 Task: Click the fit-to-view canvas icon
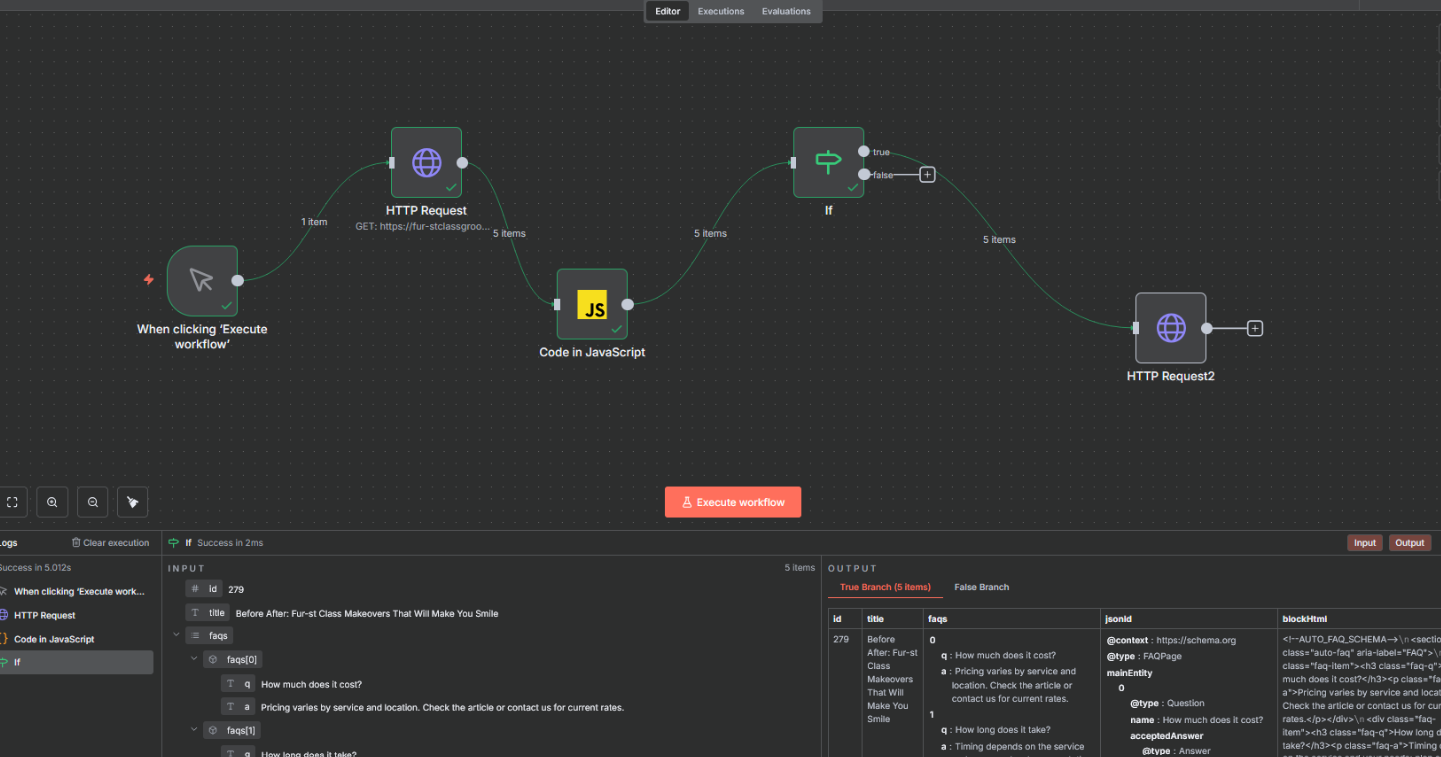pyautogui.click(x=12, y=502)
